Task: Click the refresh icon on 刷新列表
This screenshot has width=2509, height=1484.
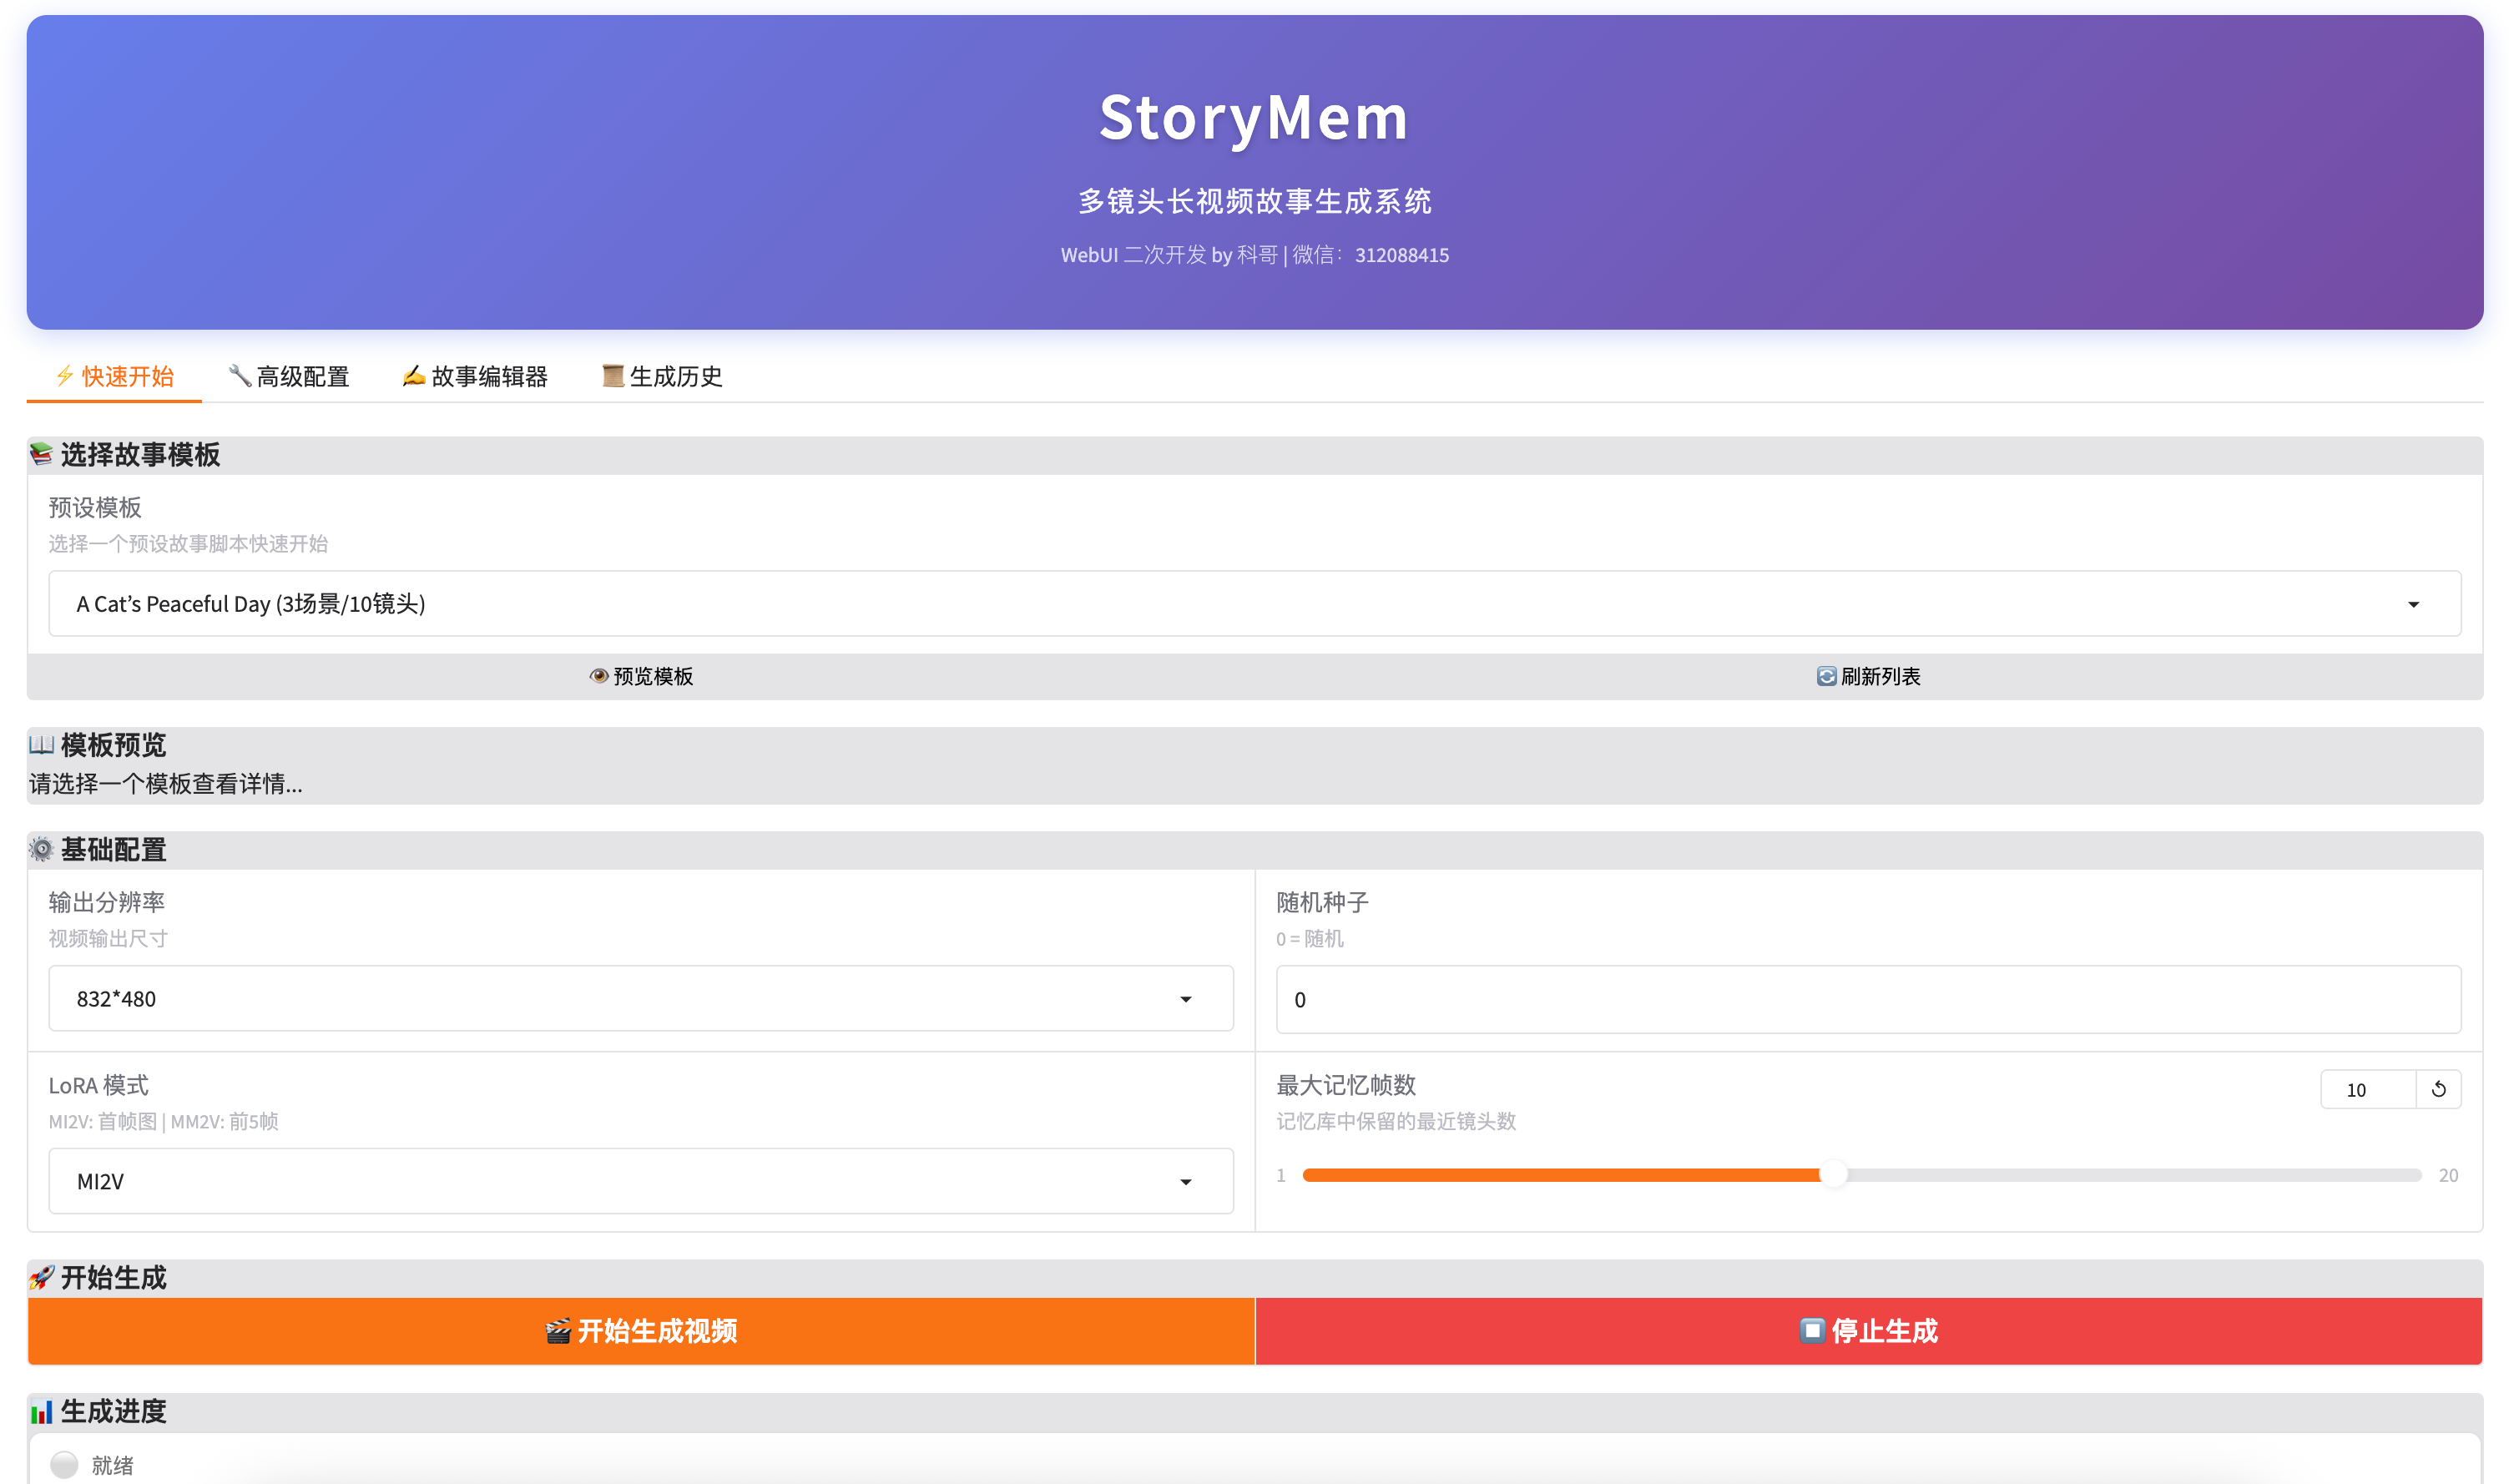Action: coord(1826,676)
